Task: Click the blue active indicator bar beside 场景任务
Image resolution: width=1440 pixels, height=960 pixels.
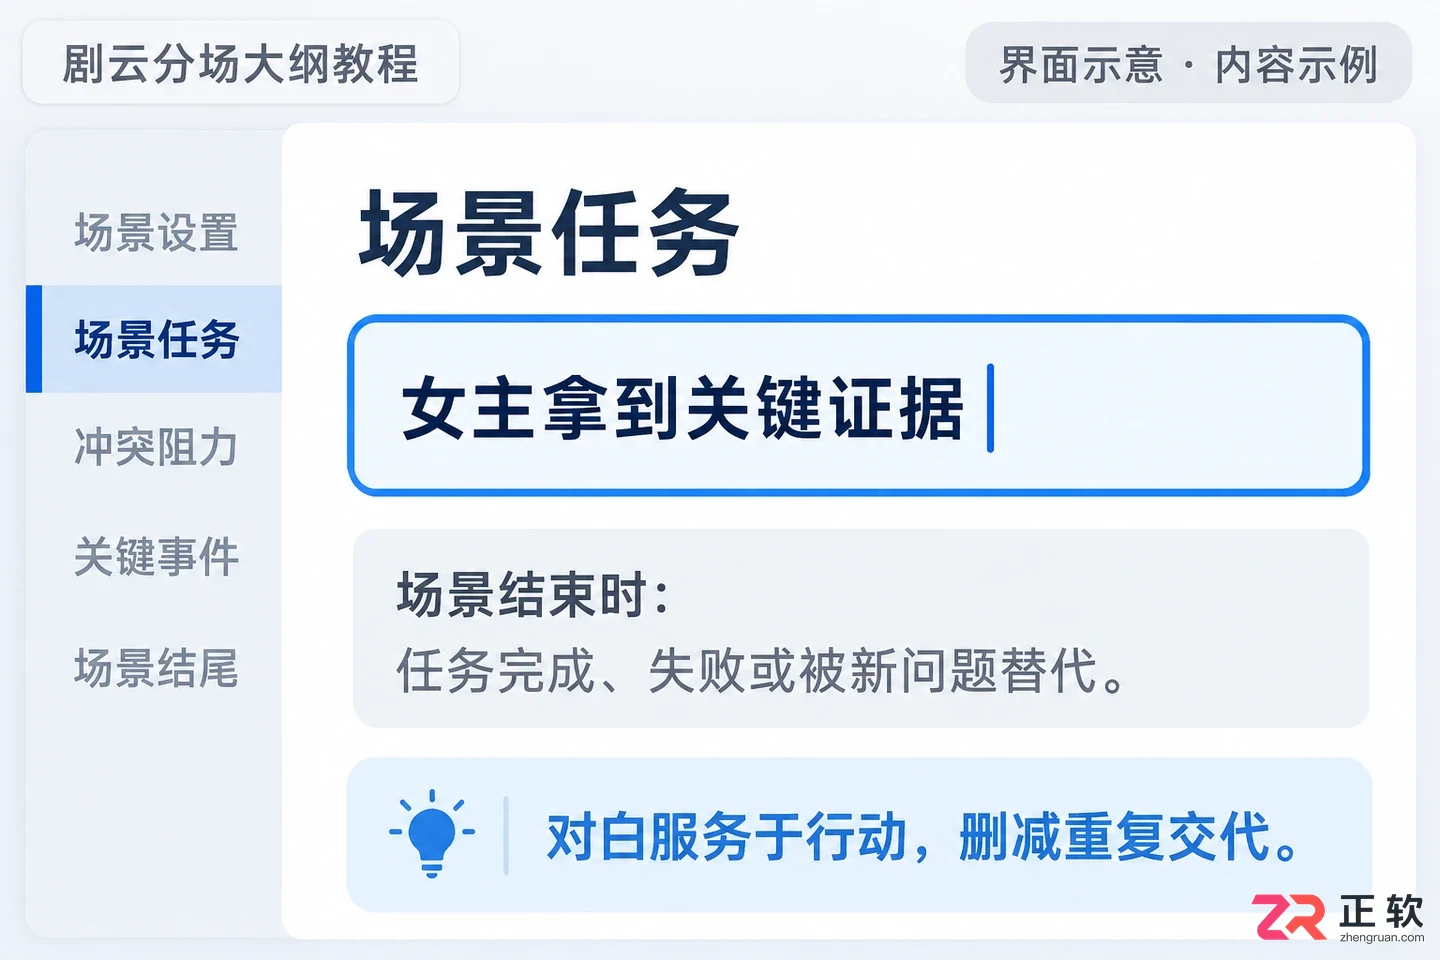Action: [x=34, y=339]
